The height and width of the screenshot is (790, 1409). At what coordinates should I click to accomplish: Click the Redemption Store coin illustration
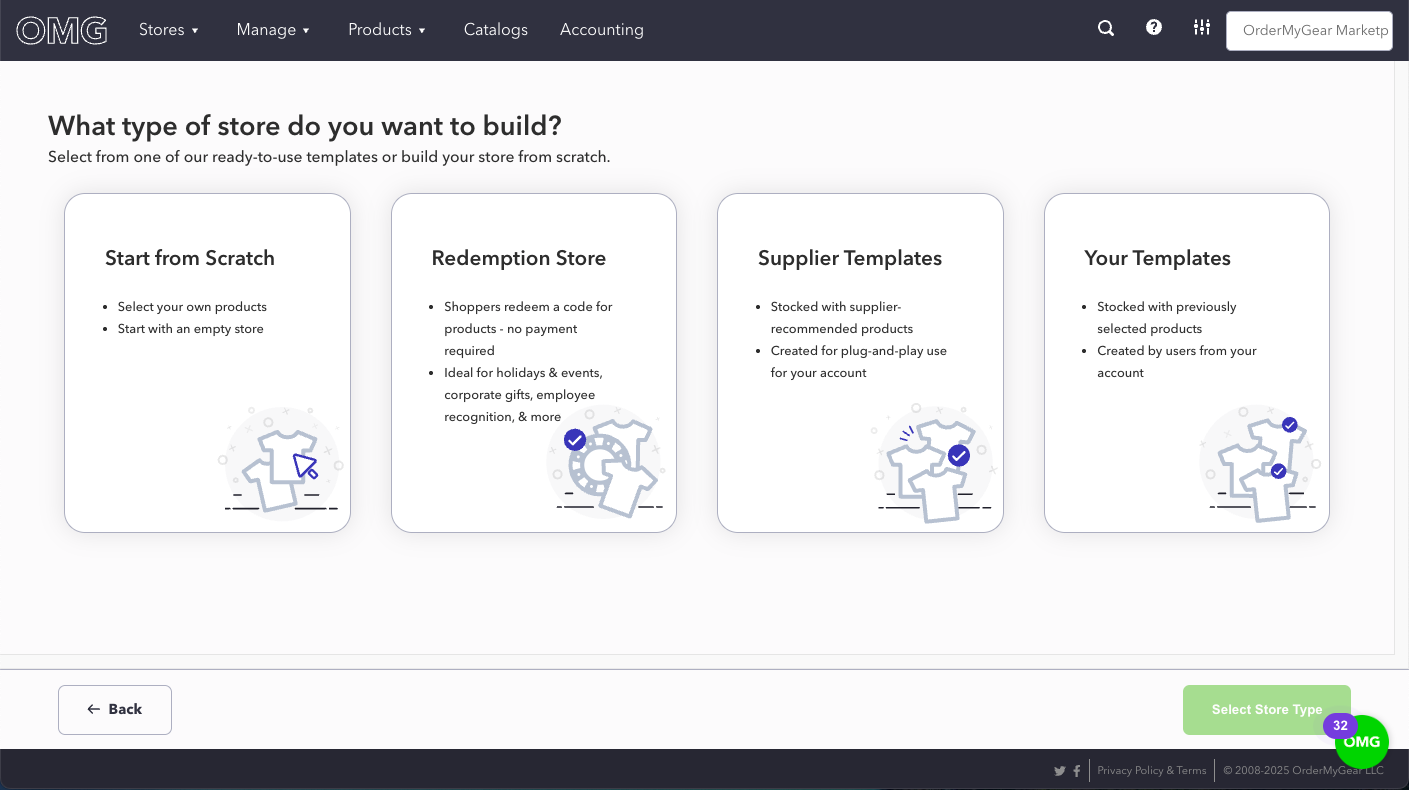click(x=606, y=462)
